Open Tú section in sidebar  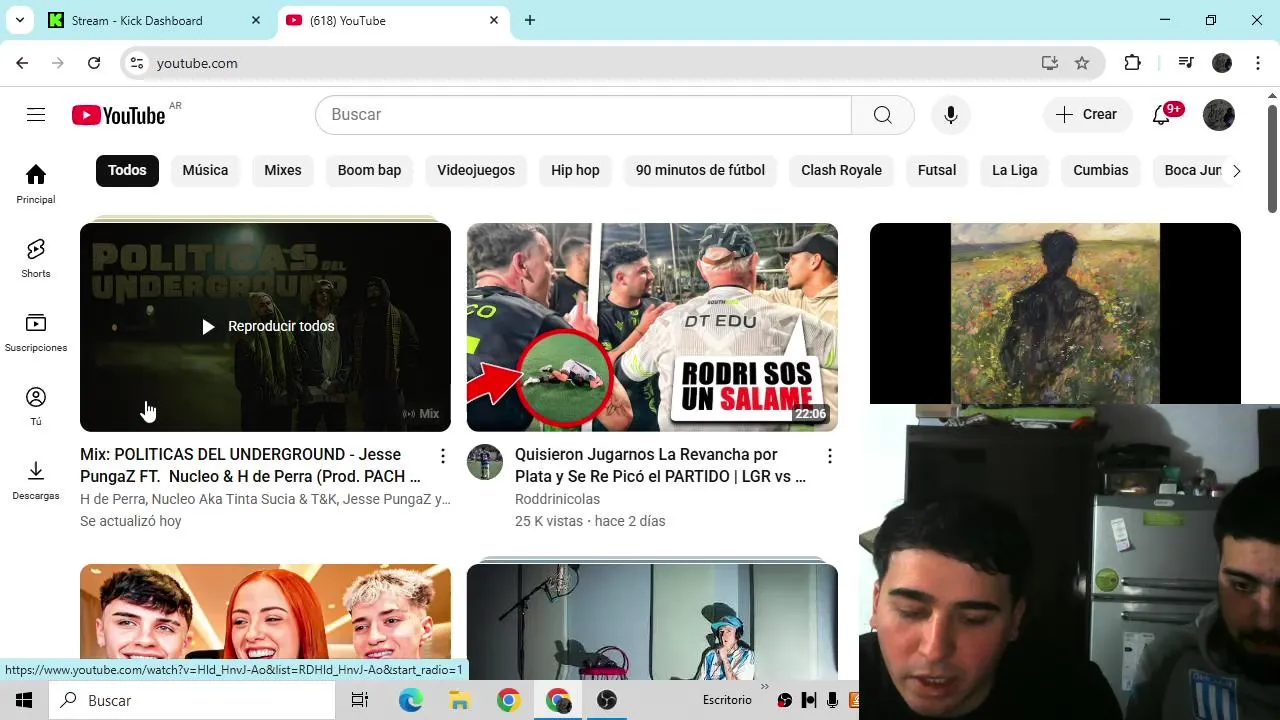pos(36,406)
